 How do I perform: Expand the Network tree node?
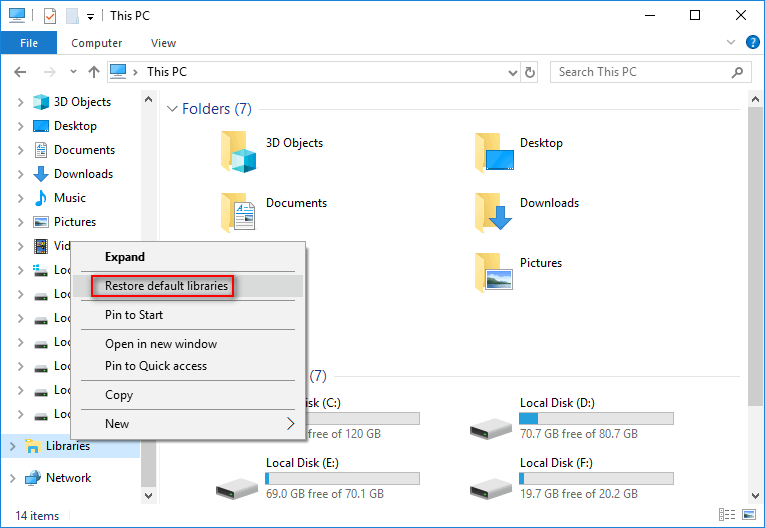point(12,478)
